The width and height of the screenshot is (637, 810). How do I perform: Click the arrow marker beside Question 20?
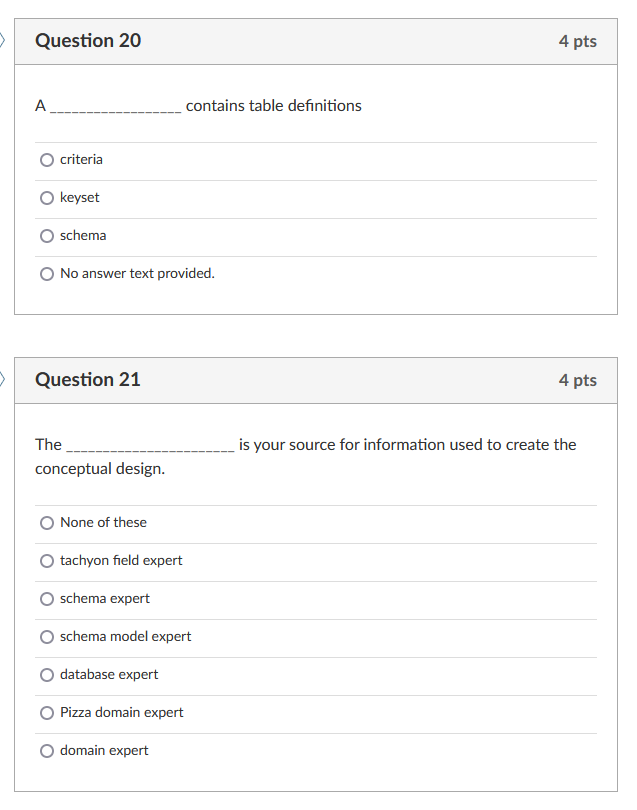(4, 40)
